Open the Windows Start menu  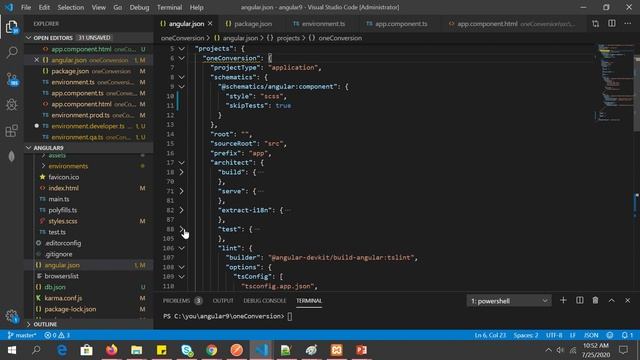11,350
